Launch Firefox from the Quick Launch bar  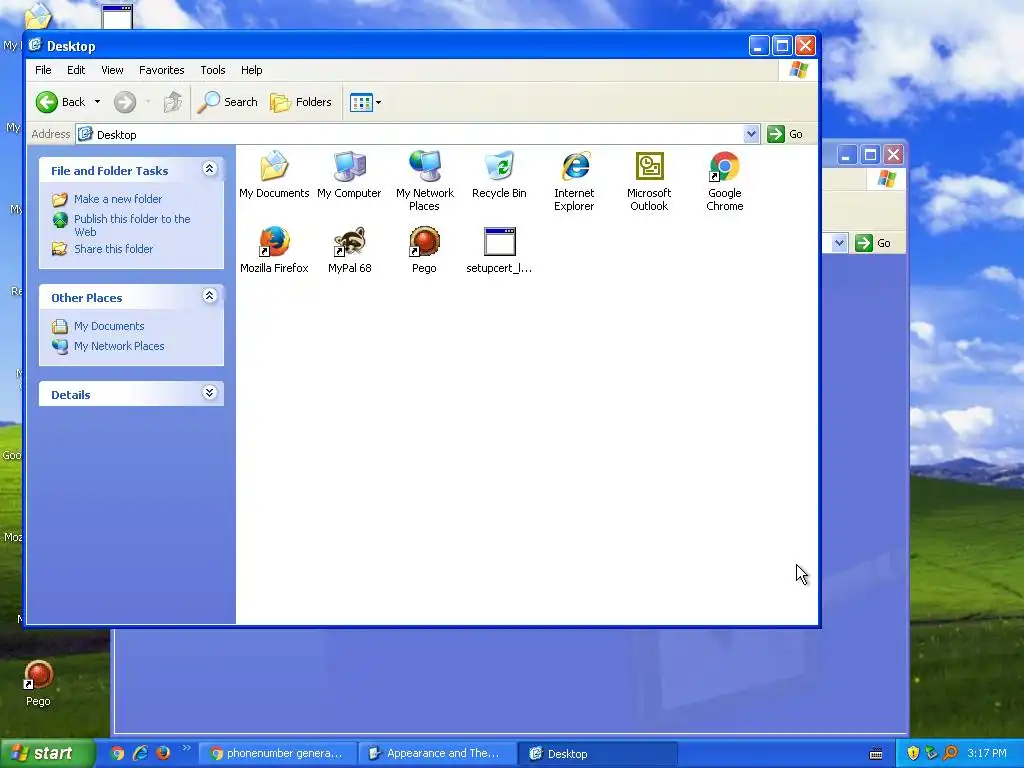pos(163,754)
